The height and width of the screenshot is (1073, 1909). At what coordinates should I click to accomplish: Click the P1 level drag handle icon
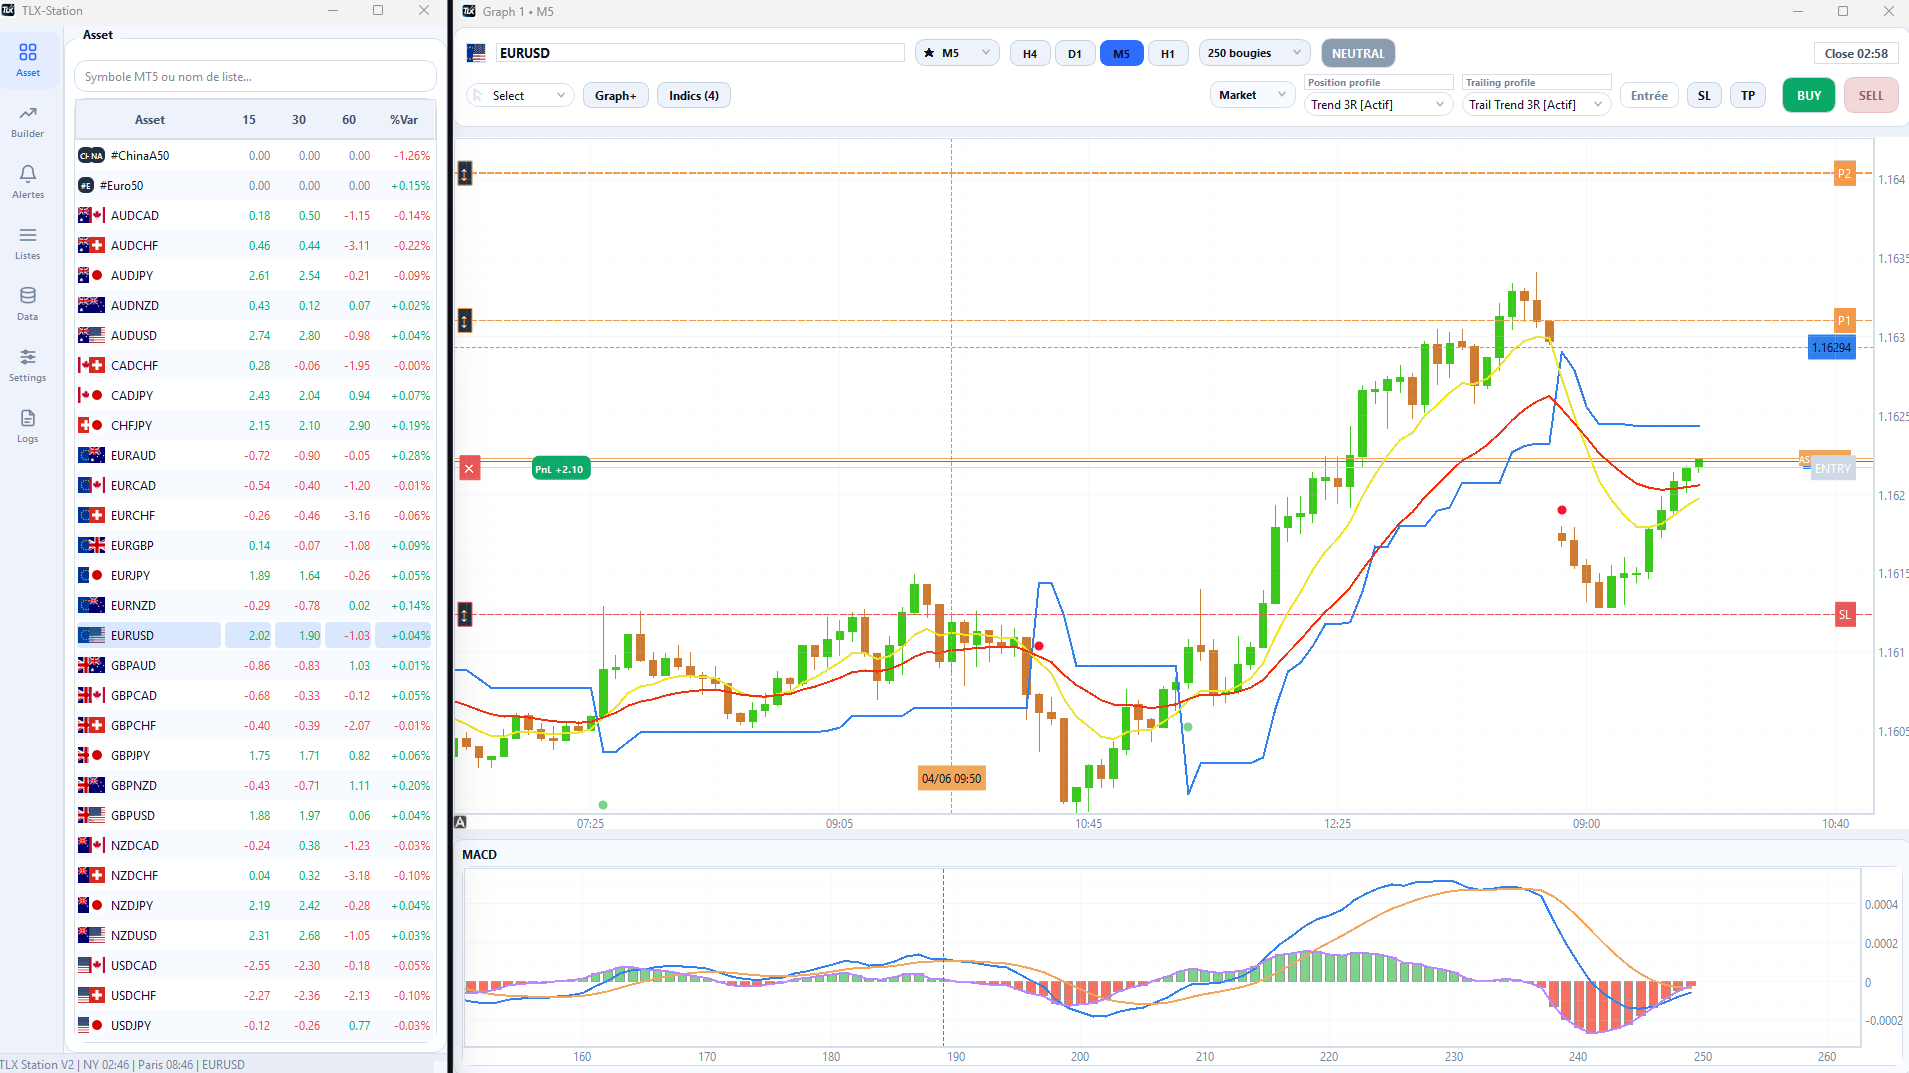tap(465, 321)
